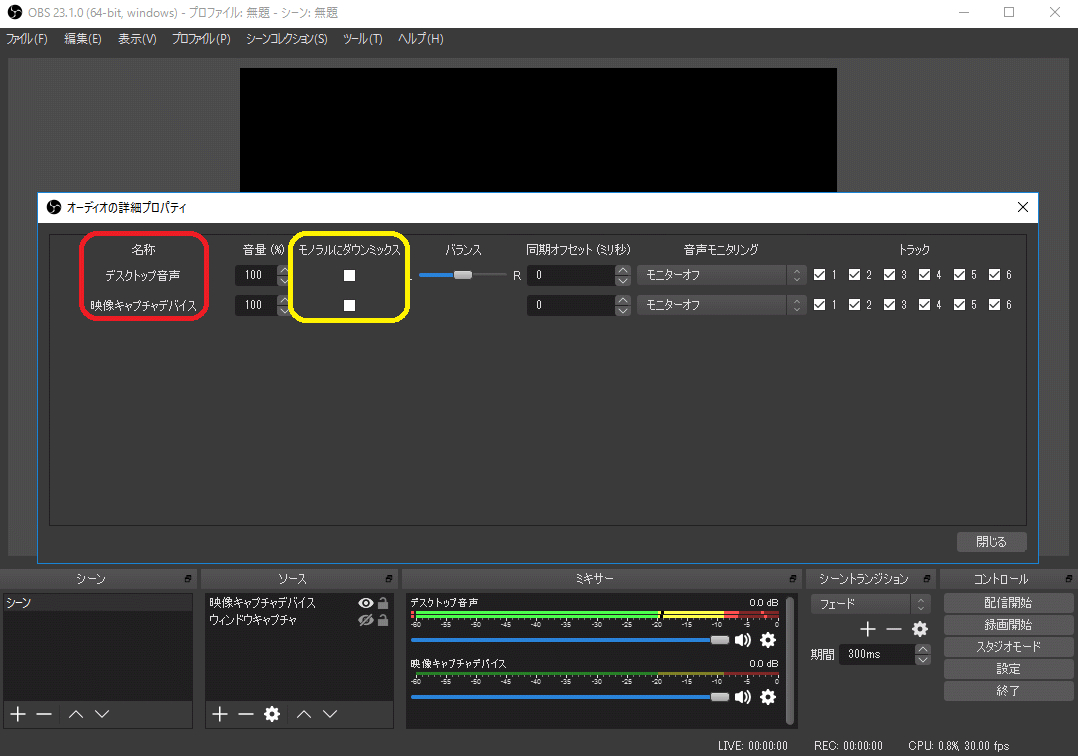Toggle lock on ウィンドウキャプチャ source
The width and height of the screenshot is (1078, 756).
point(383,621)
